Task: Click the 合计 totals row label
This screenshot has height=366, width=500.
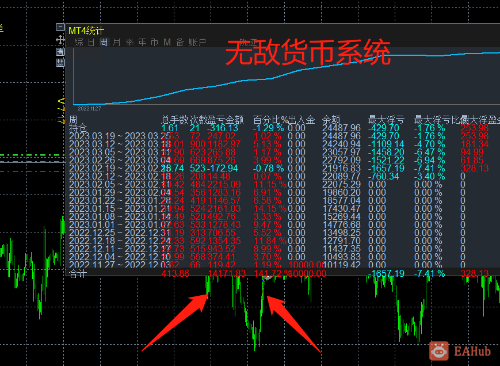Action: pos(78,273)
